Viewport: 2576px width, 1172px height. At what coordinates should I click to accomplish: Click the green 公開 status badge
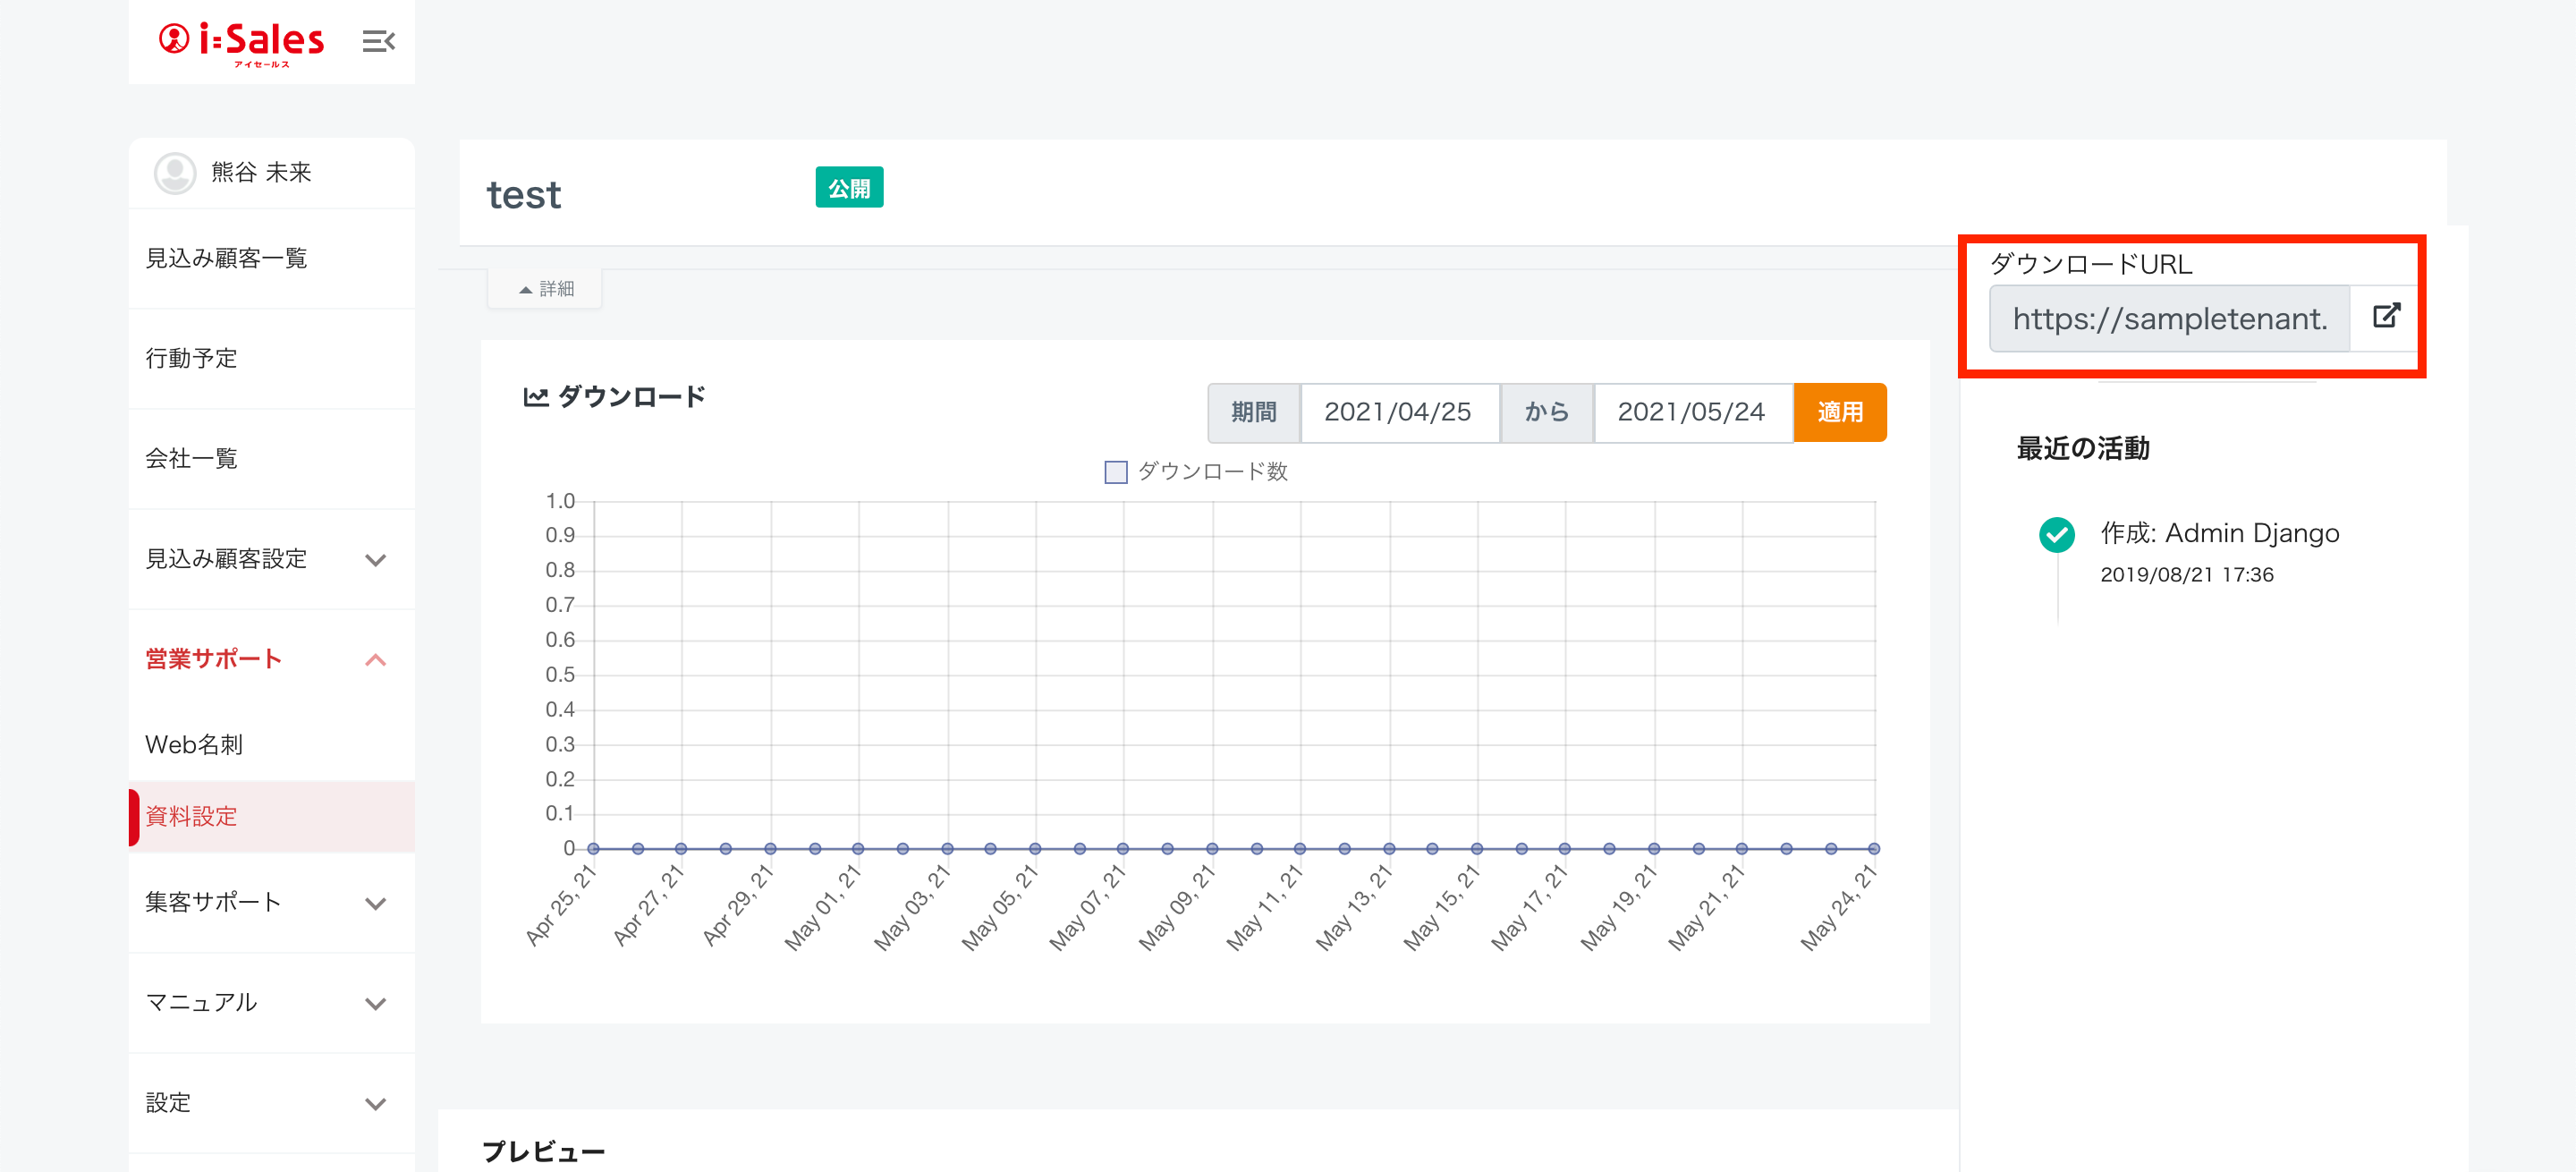click(x=848, y=188)
